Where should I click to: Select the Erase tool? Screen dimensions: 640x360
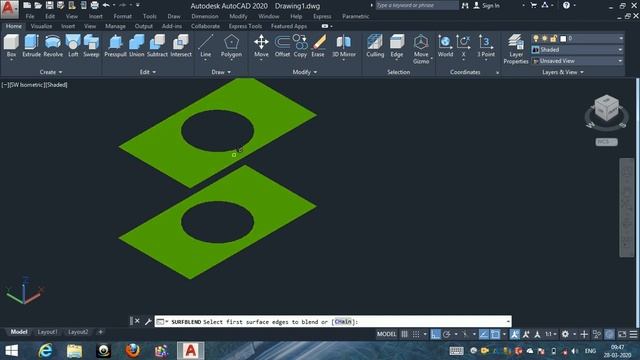pos(318,45)
